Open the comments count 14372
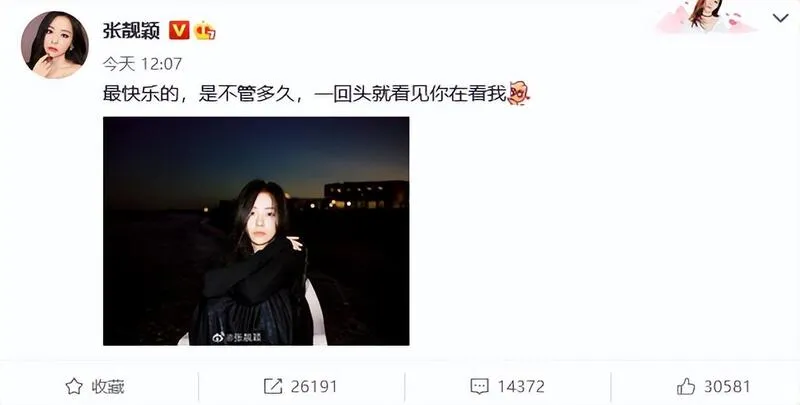Viewport: 800px width, 405px height. click(521, 387)
